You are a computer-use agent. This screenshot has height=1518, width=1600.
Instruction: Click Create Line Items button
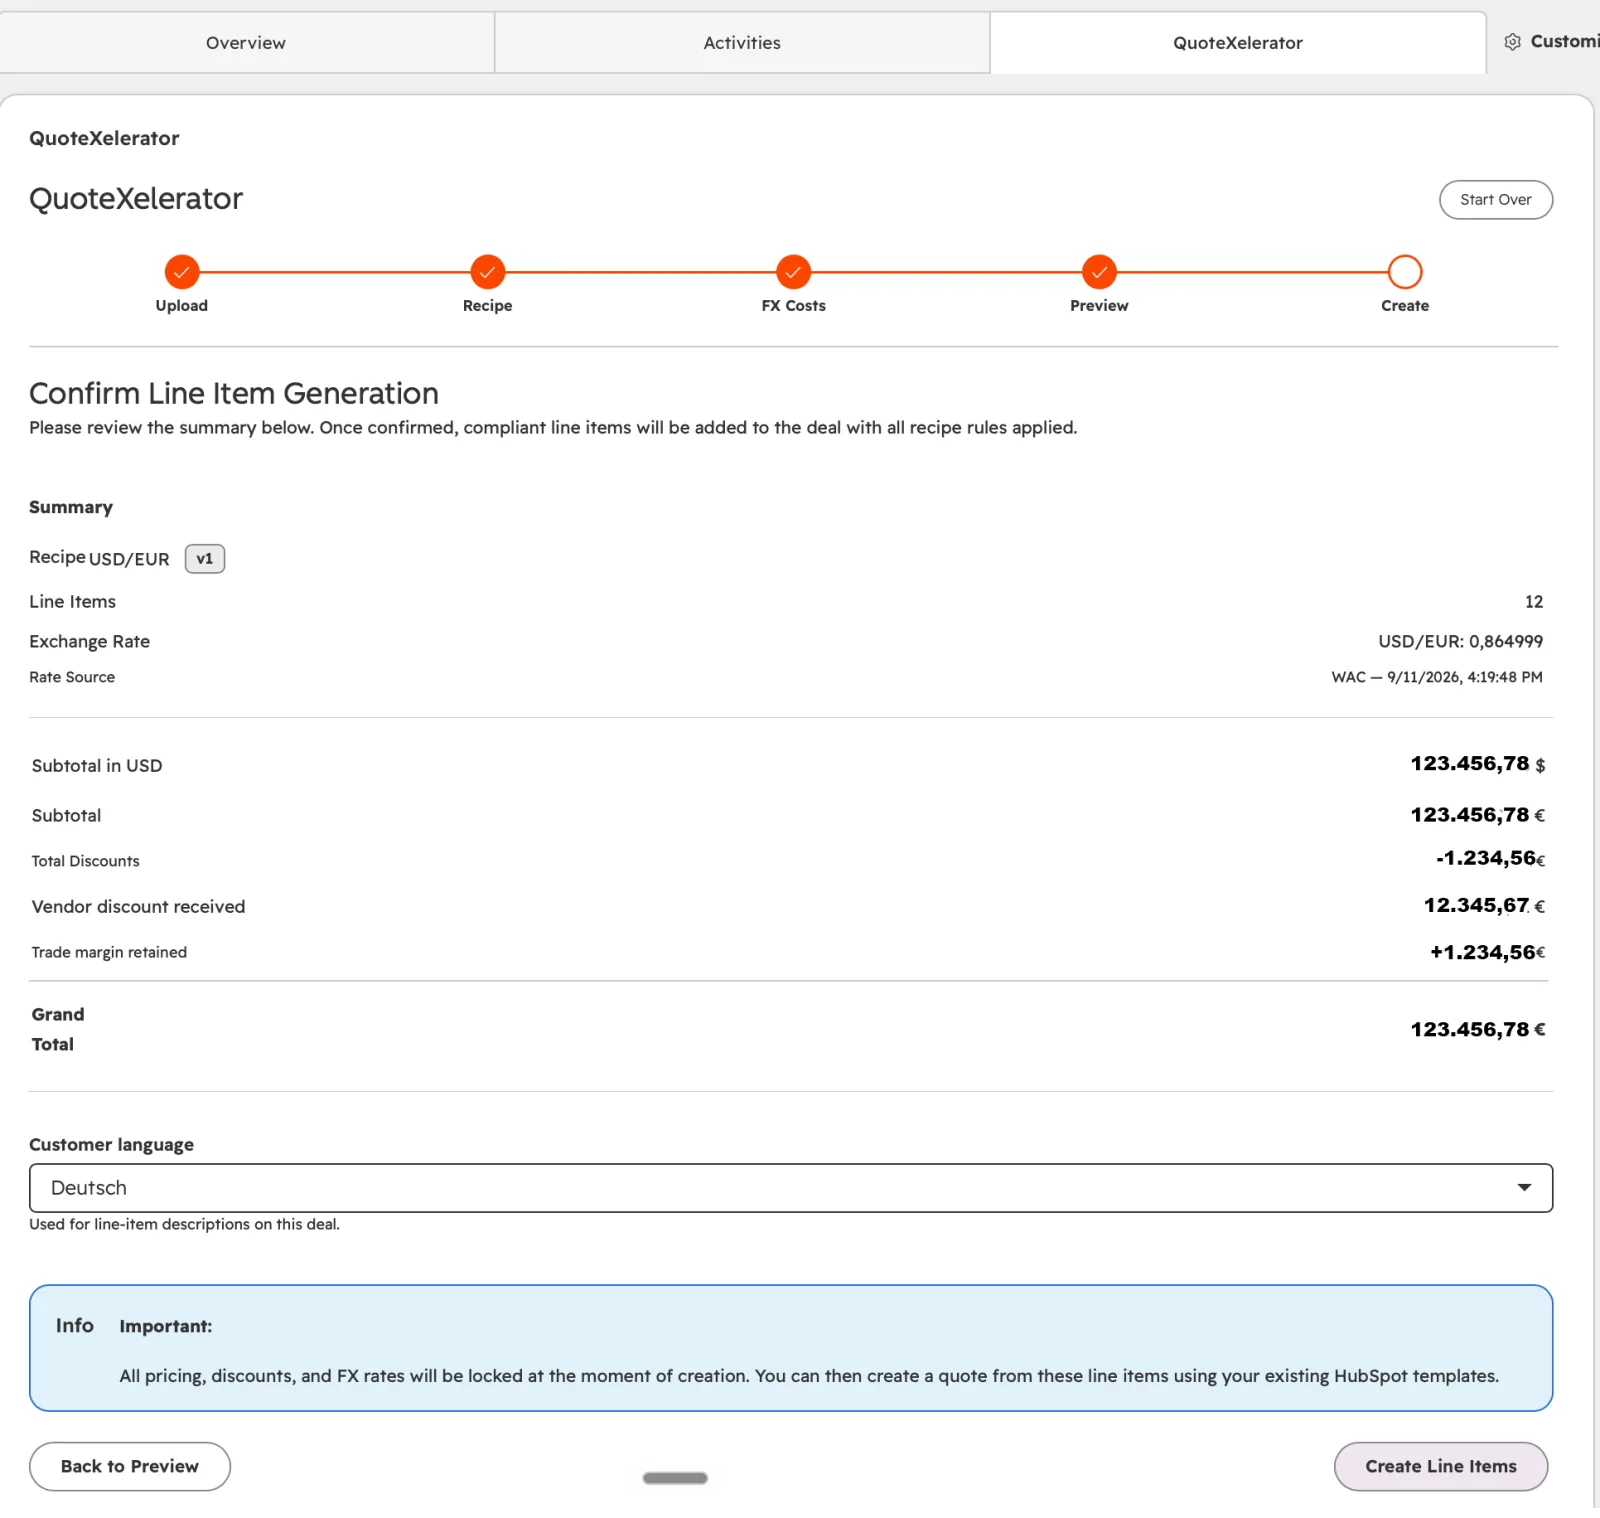(x=1441, y=1466)
